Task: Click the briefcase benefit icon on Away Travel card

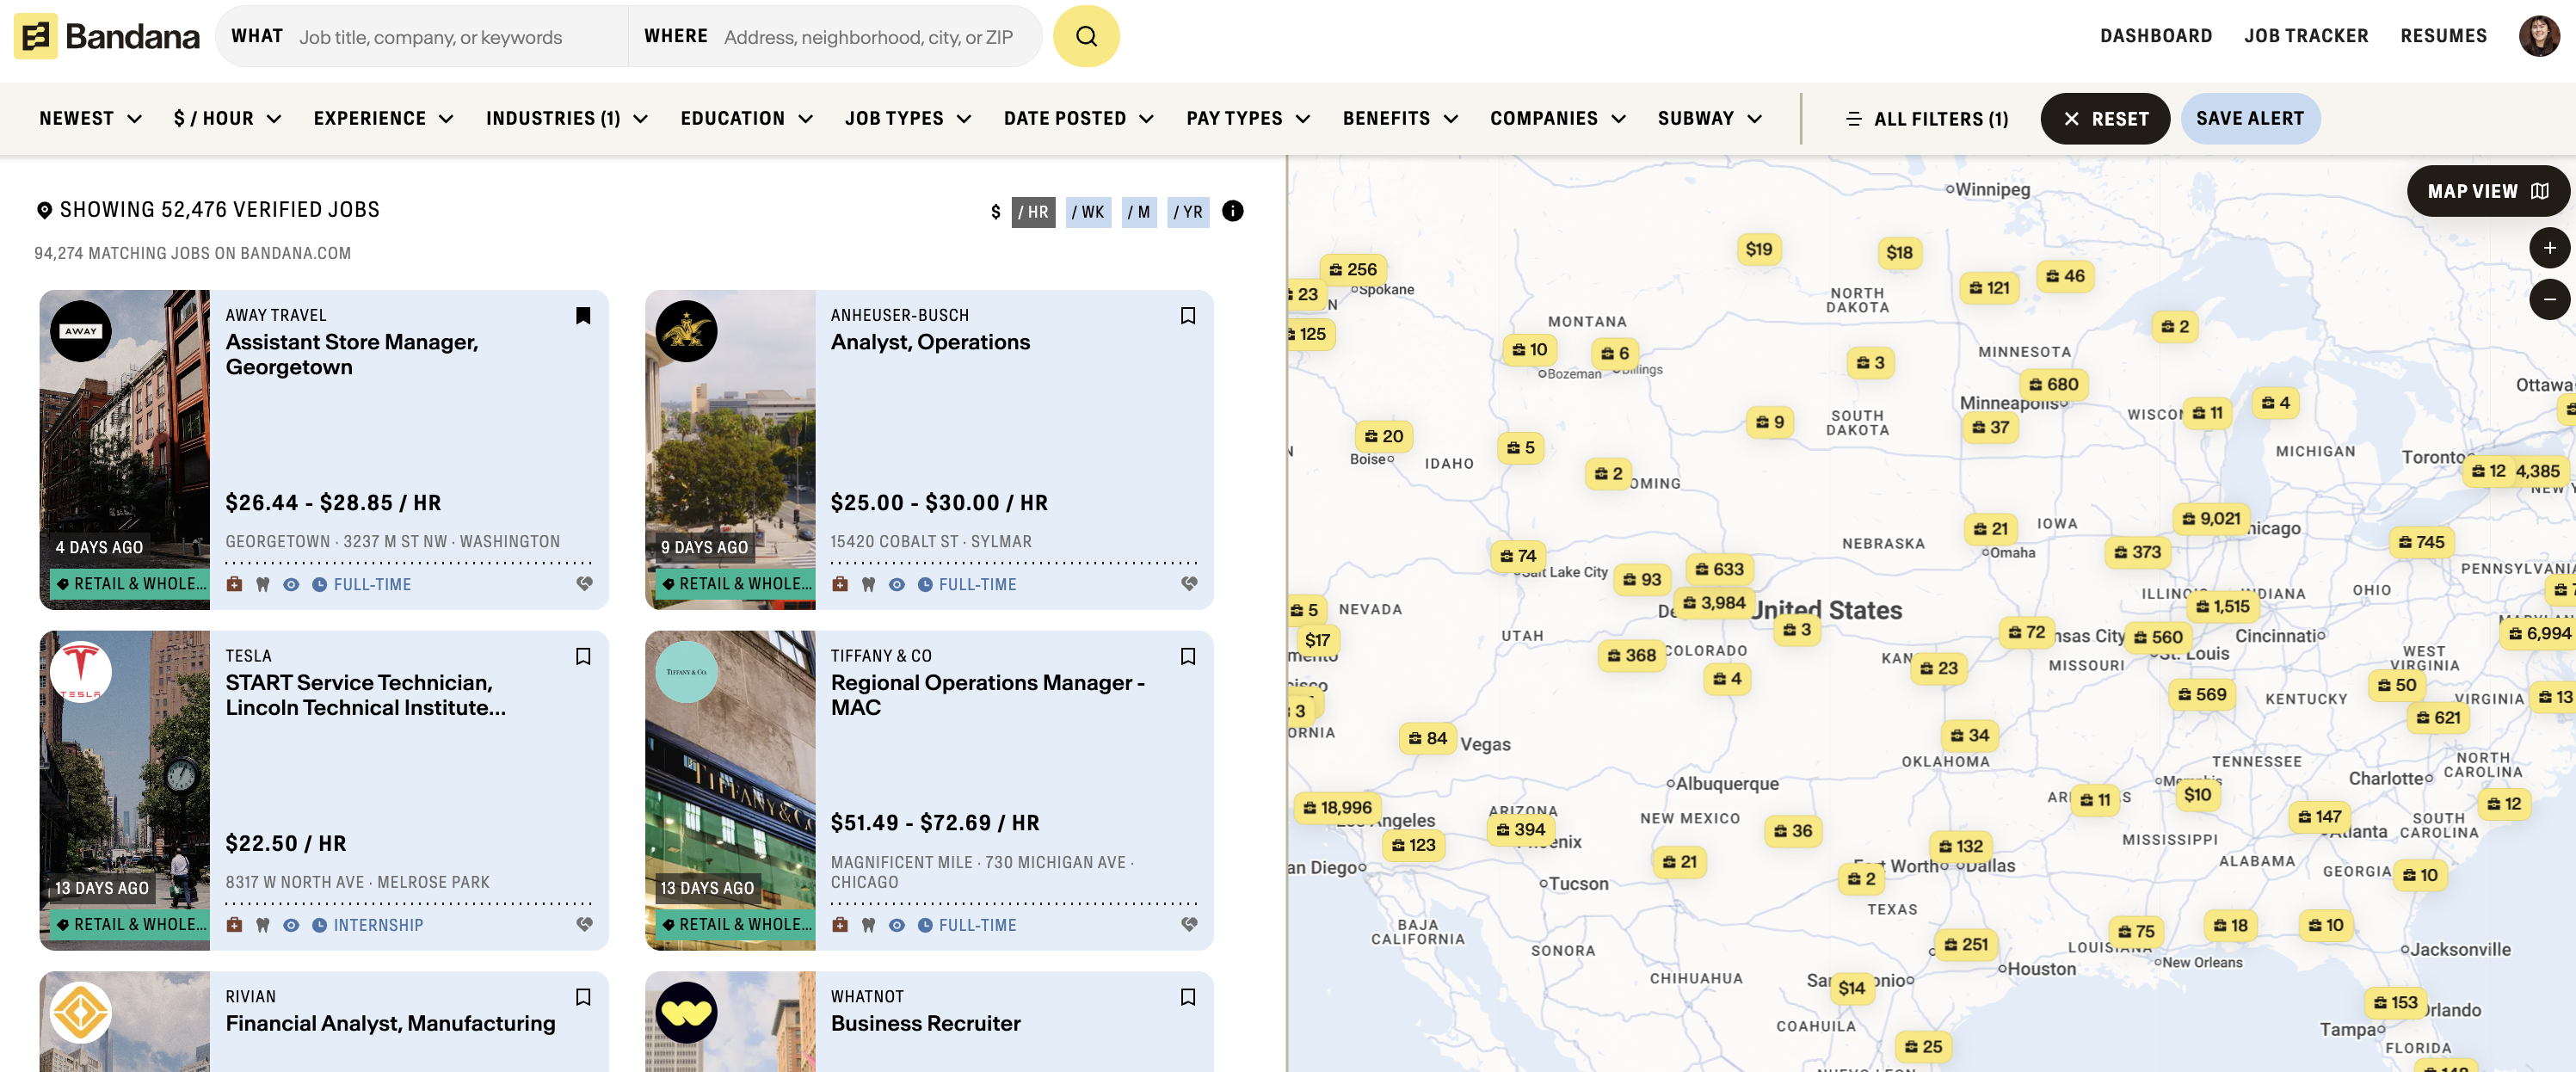Action: (x=234, y=584)
